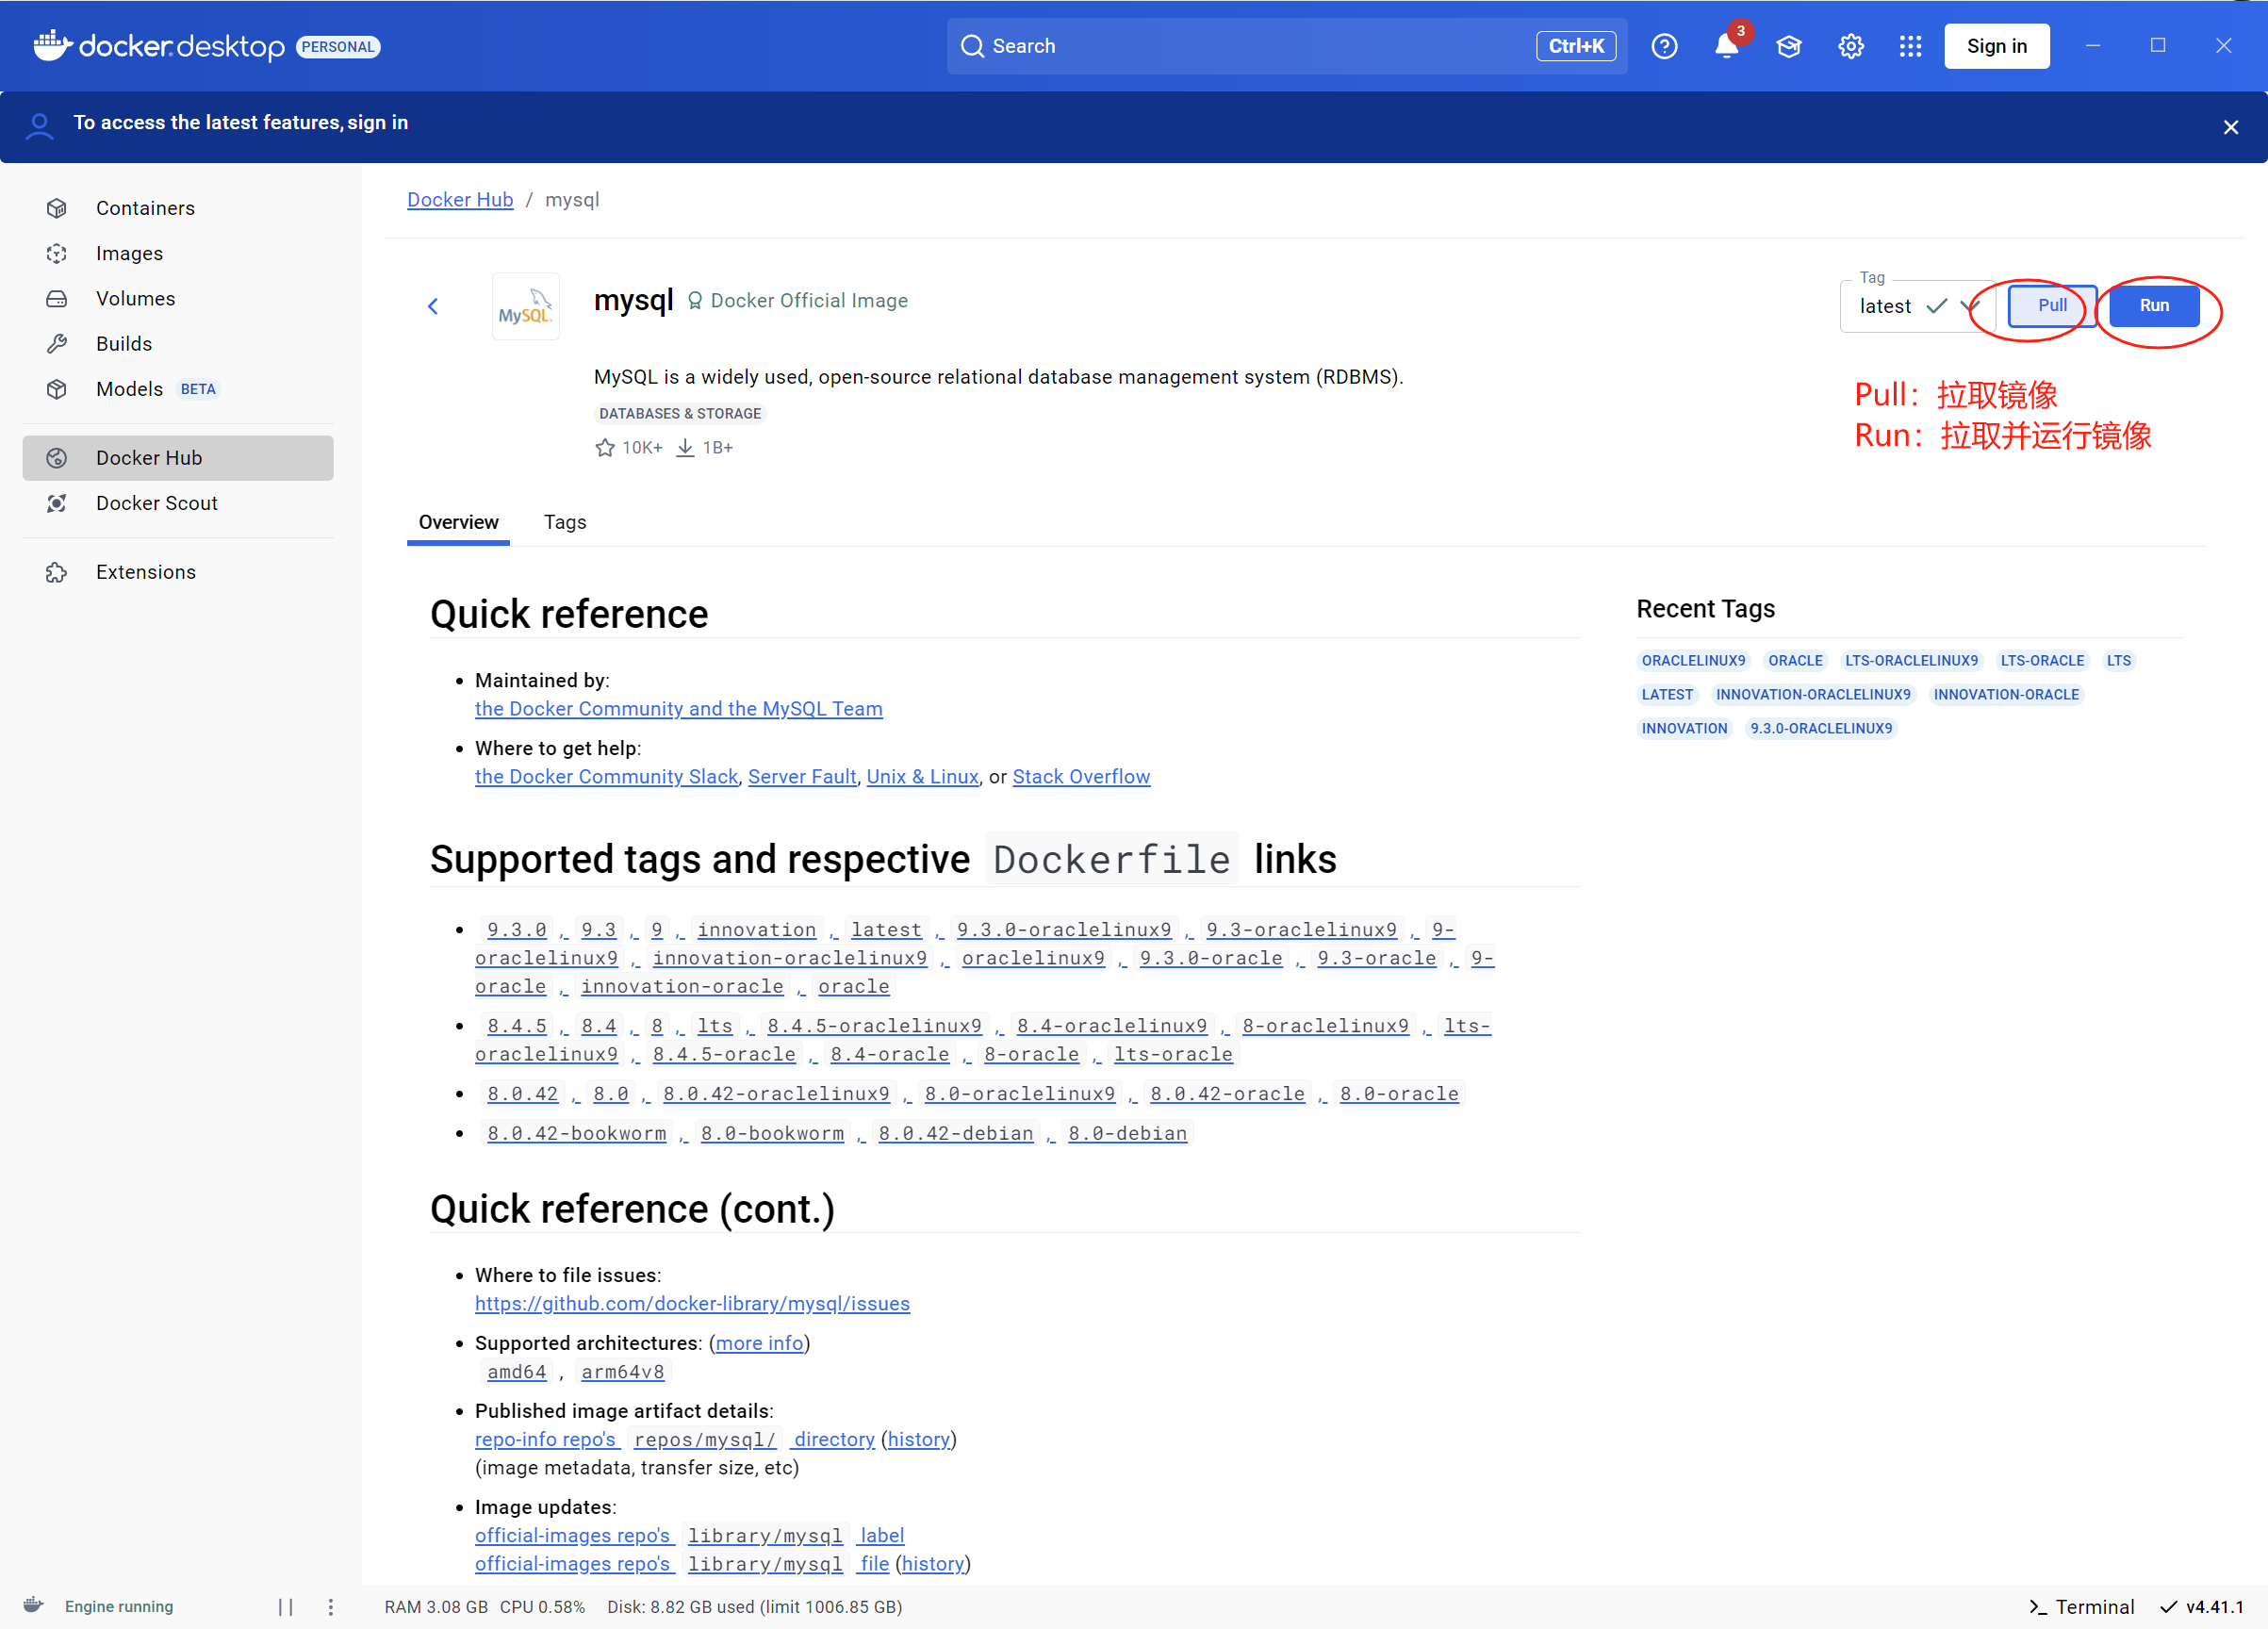Select the Overview tab

click(x=458, y=522)
